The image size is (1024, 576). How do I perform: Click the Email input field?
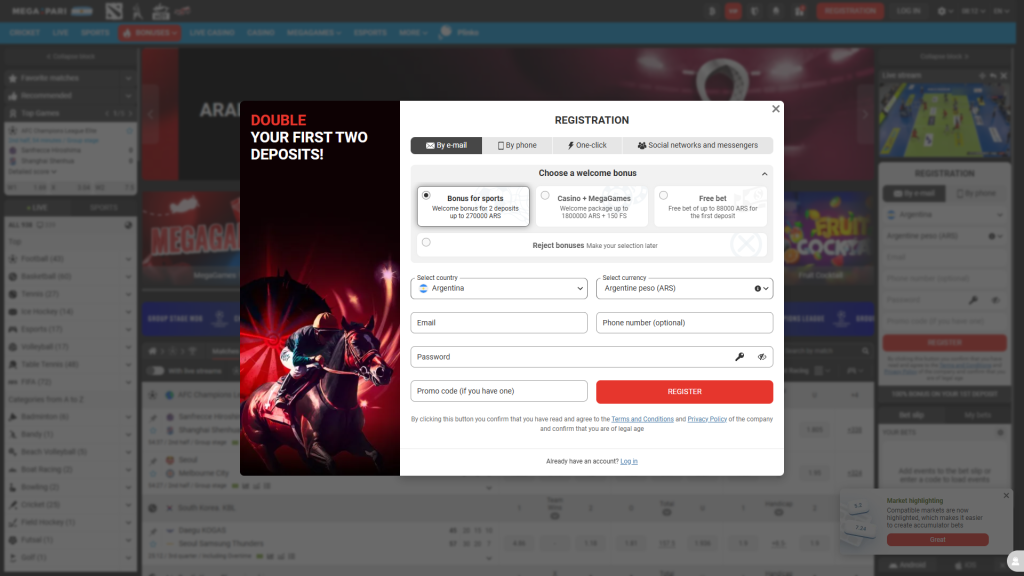pyautogui.click(x=498, y=322)
